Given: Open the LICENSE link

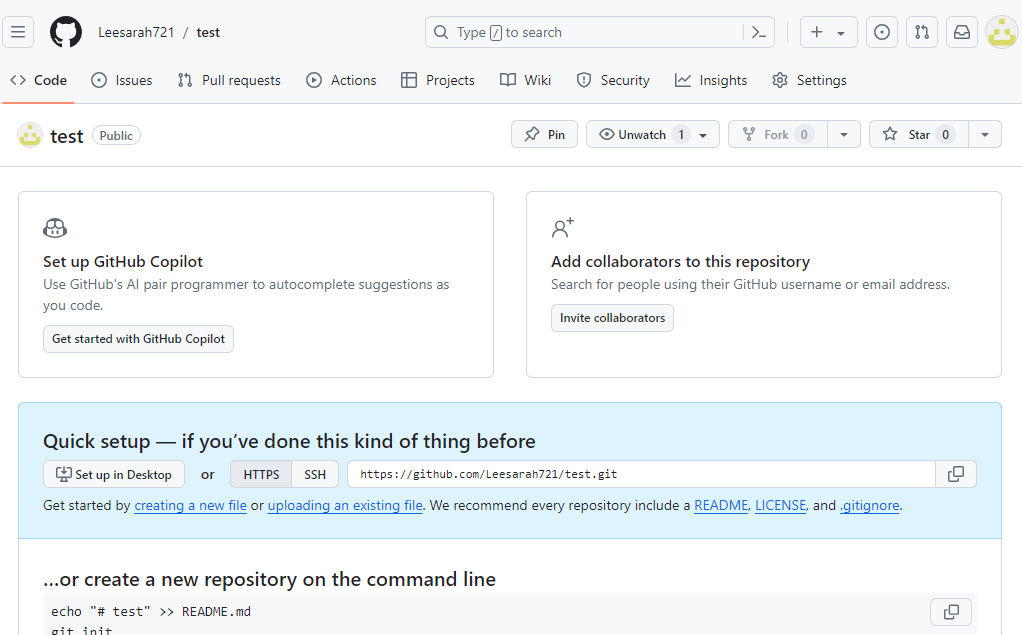Looking at the screenshot, I should 780,505.
